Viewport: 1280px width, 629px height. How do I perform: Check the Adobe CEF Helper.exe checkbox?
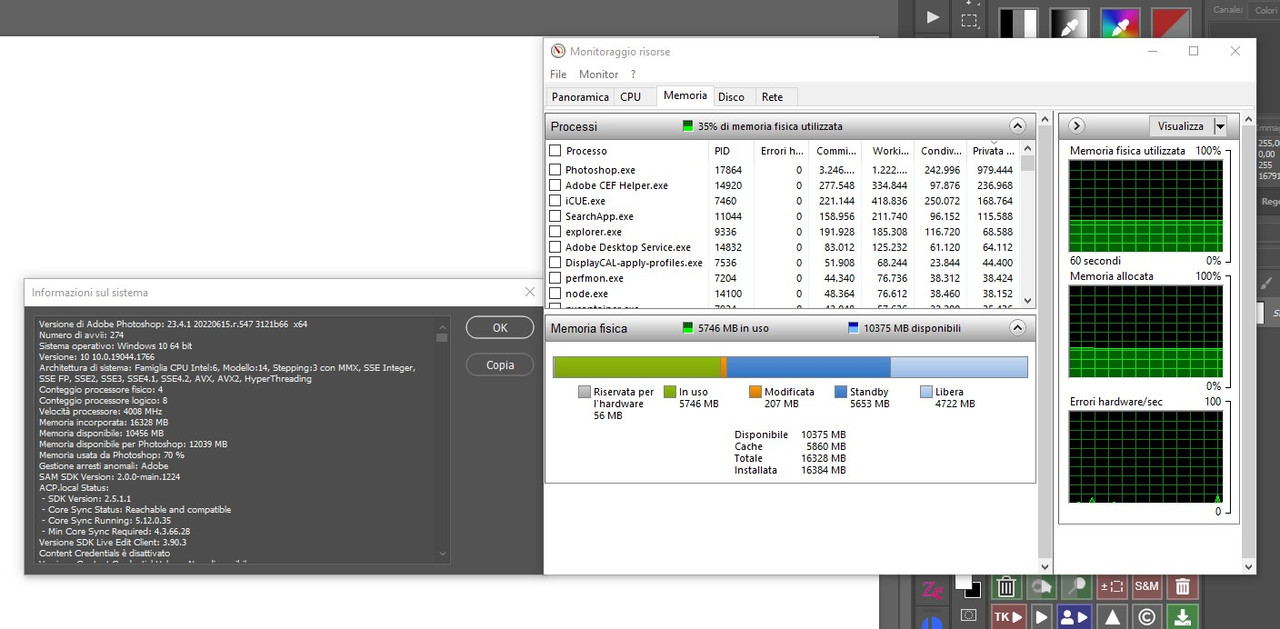pyautogui.click(x=555, y=185)
